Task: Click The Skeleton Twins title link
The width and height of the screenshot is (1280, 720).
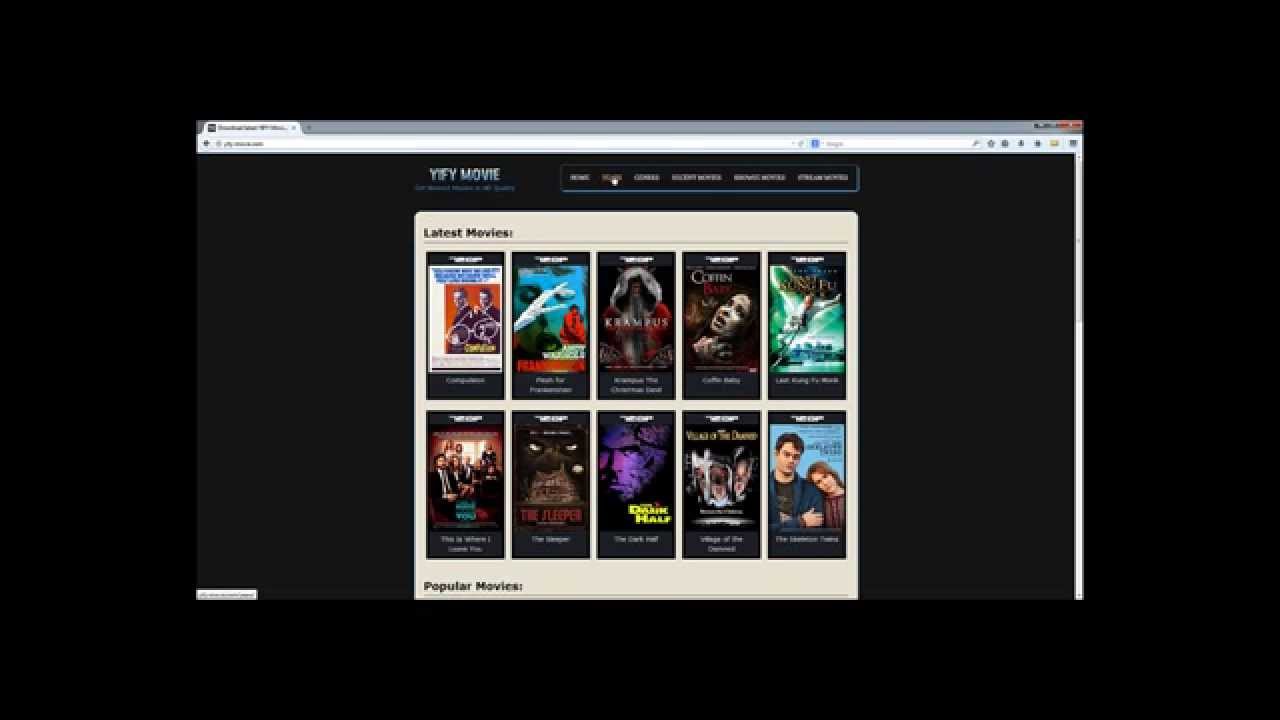Action: pos(807,539)
